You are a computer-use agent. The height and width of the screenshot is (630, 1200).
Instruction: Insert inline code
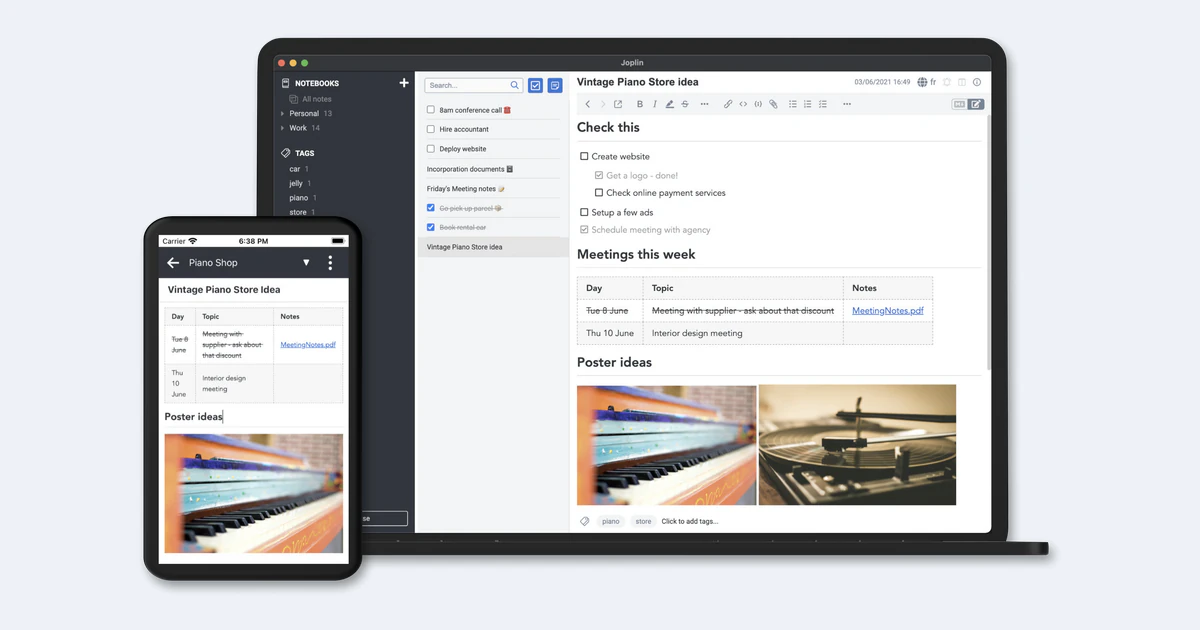pyautogui.click(x=743, y=104)
